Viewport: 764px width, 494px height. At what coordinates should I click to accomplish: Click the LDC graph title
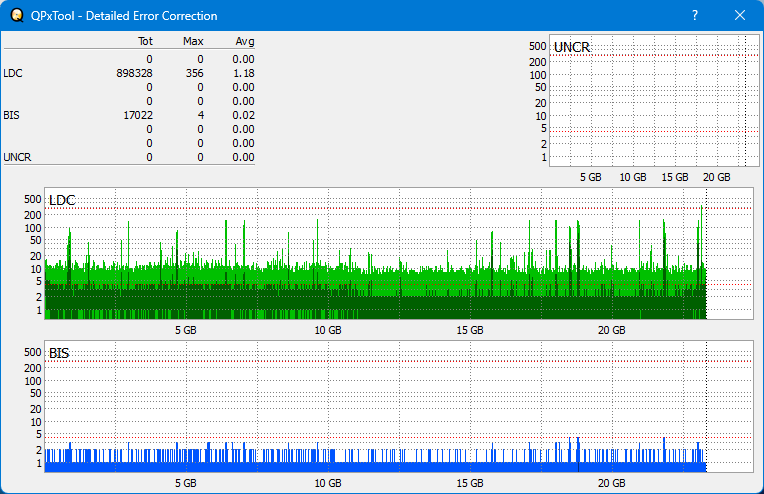tap(62, 200)
